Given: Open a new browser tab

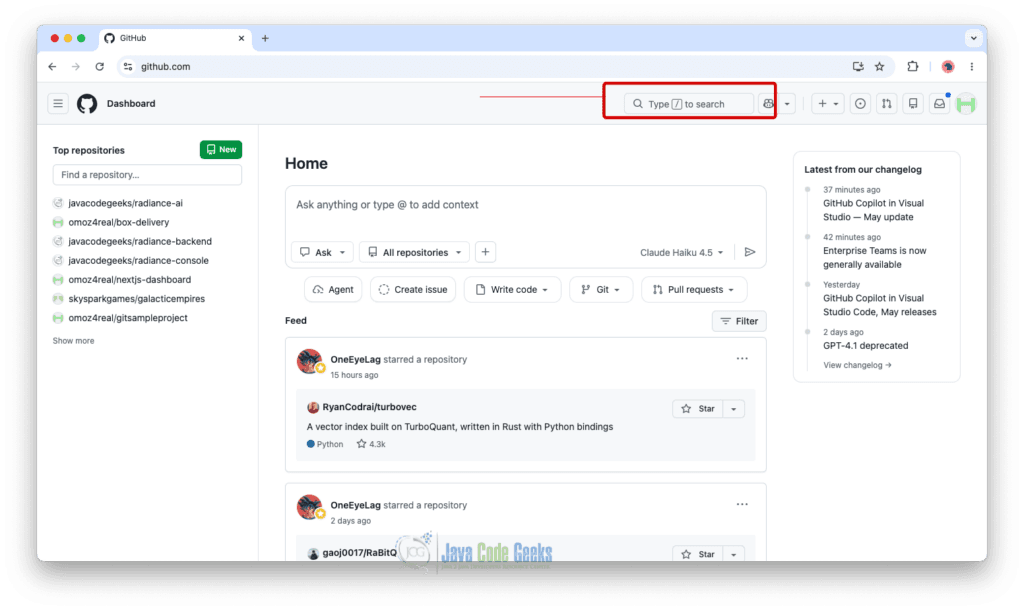Looking at the screenshot, I should point(265,39).
